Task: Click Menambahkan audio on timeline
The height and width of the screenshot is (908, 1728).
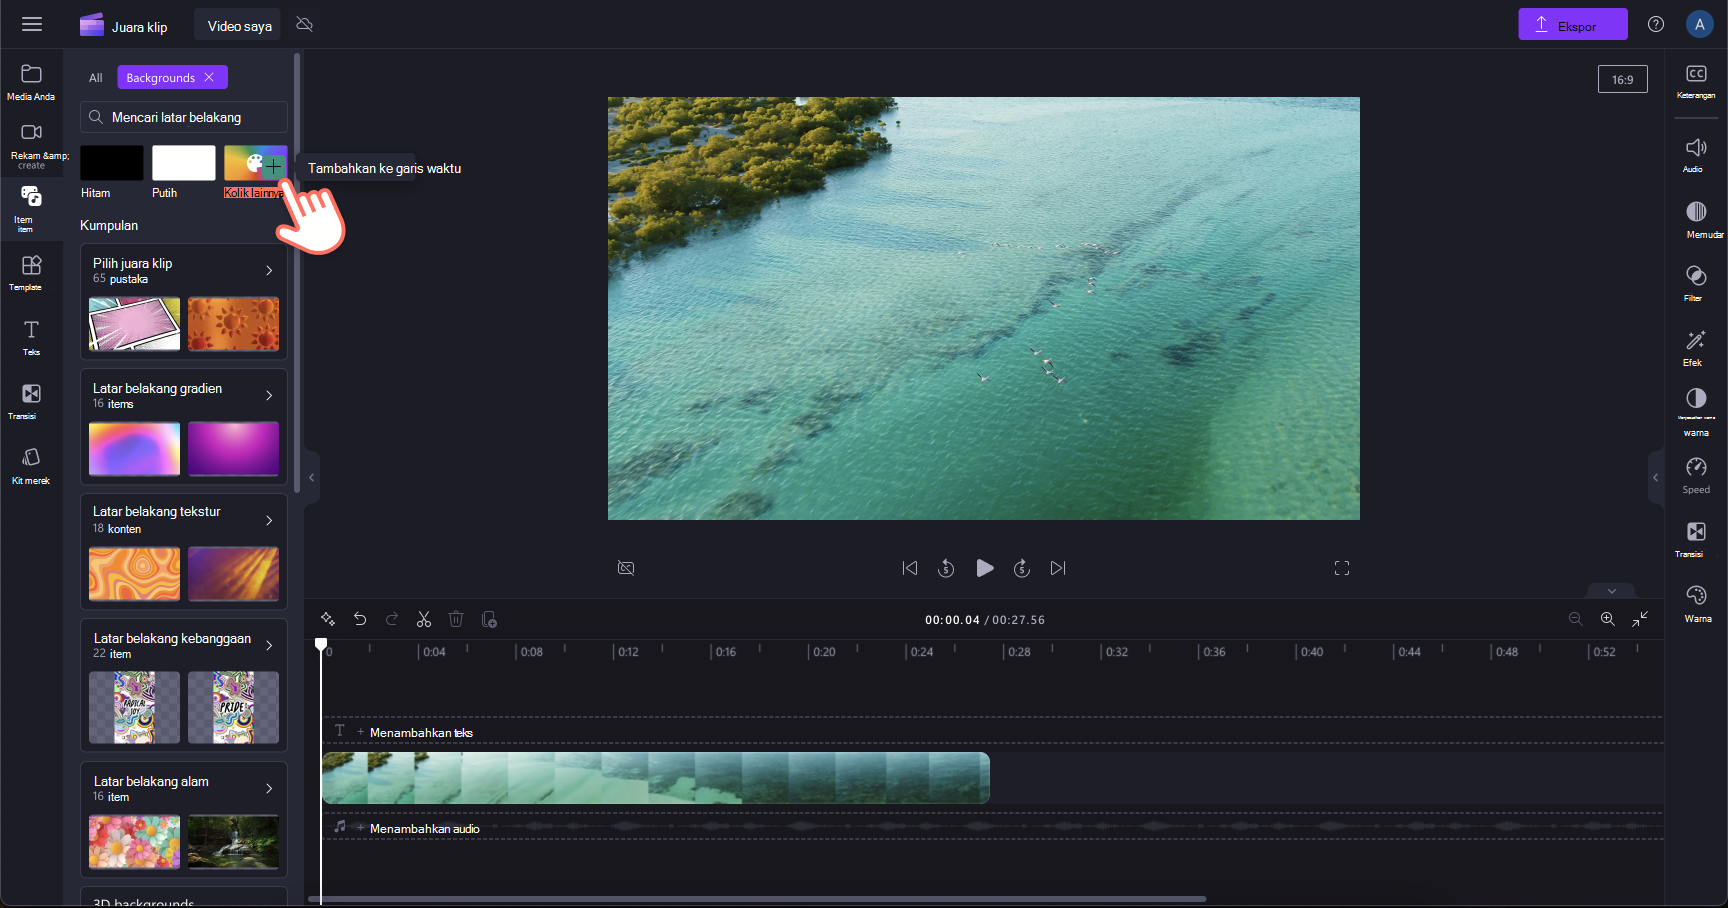Action: coord(425,828)
